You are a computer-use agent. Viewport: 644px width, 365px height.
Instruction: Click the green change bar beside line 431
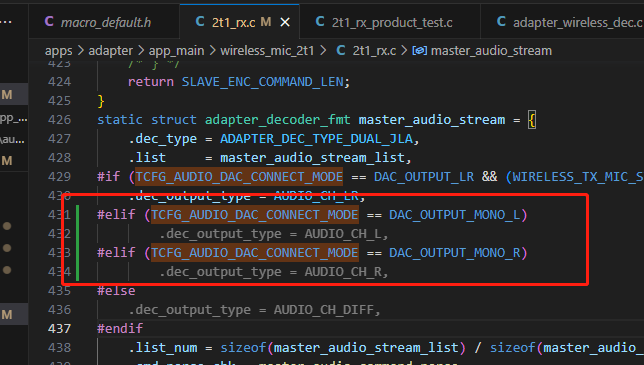click(77, 215)
